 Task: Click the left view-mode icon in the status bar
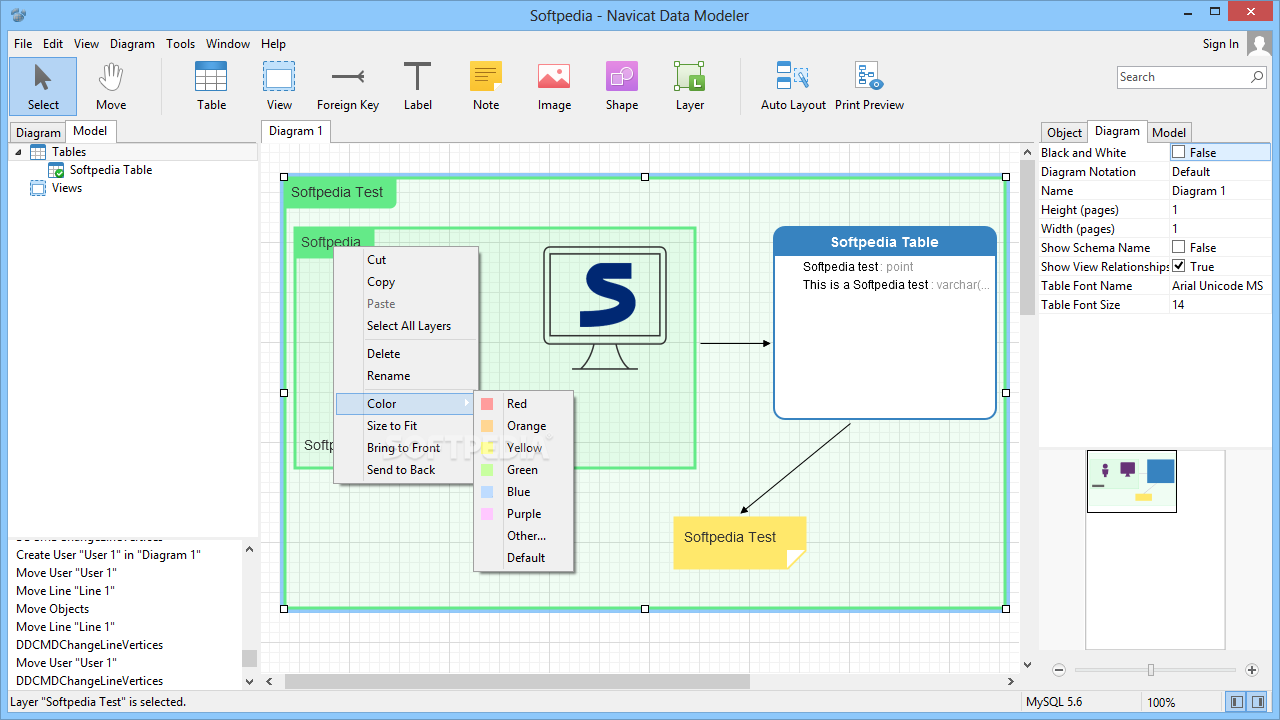point(1237,702)
